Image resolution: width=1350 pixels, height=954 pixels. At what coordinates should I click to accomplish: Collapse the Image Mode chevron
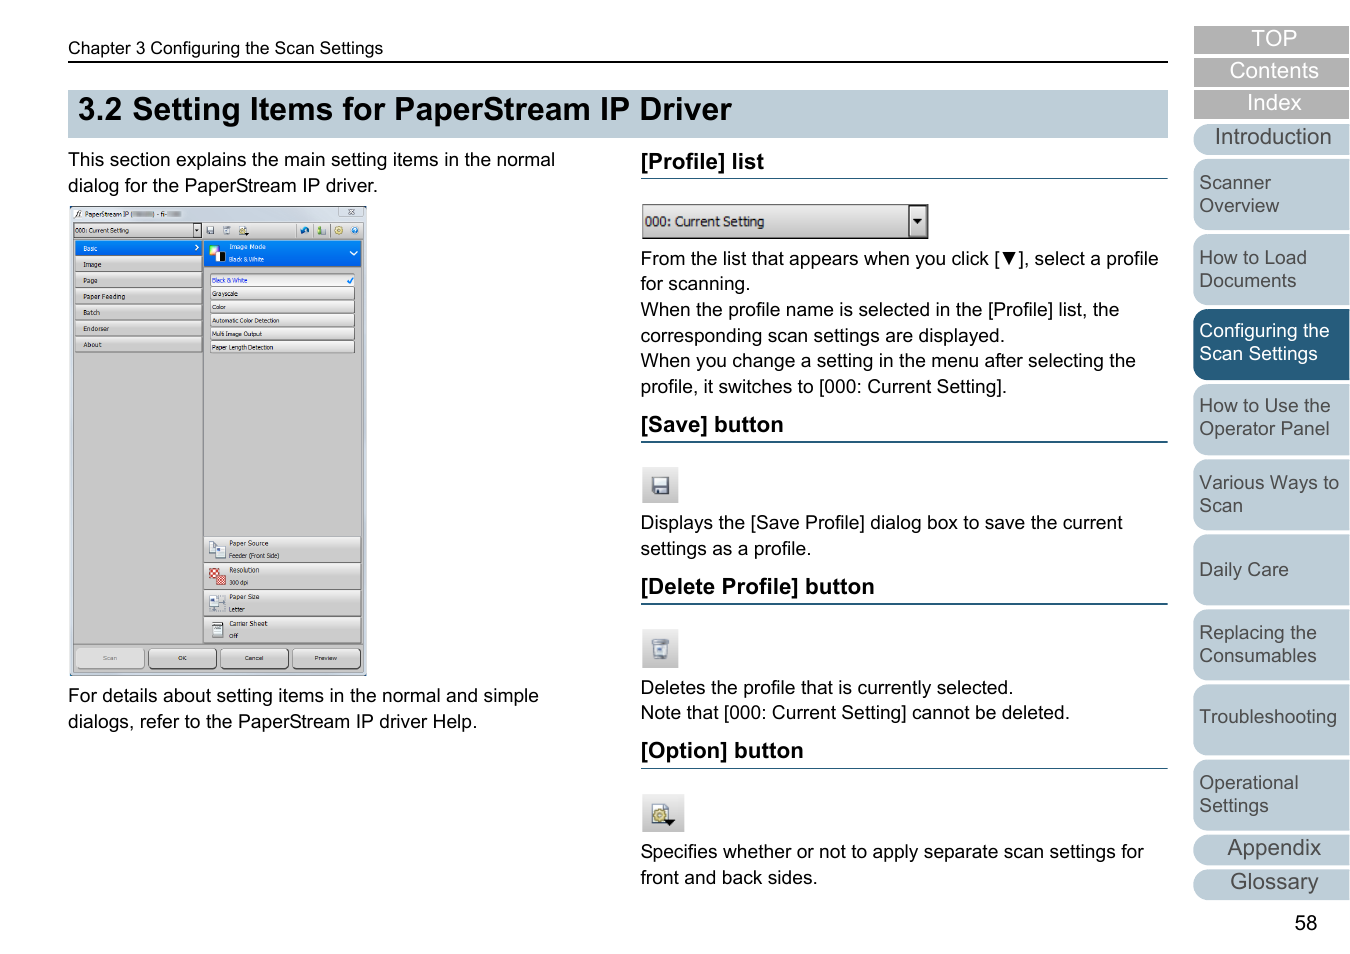tap(353, 253)
